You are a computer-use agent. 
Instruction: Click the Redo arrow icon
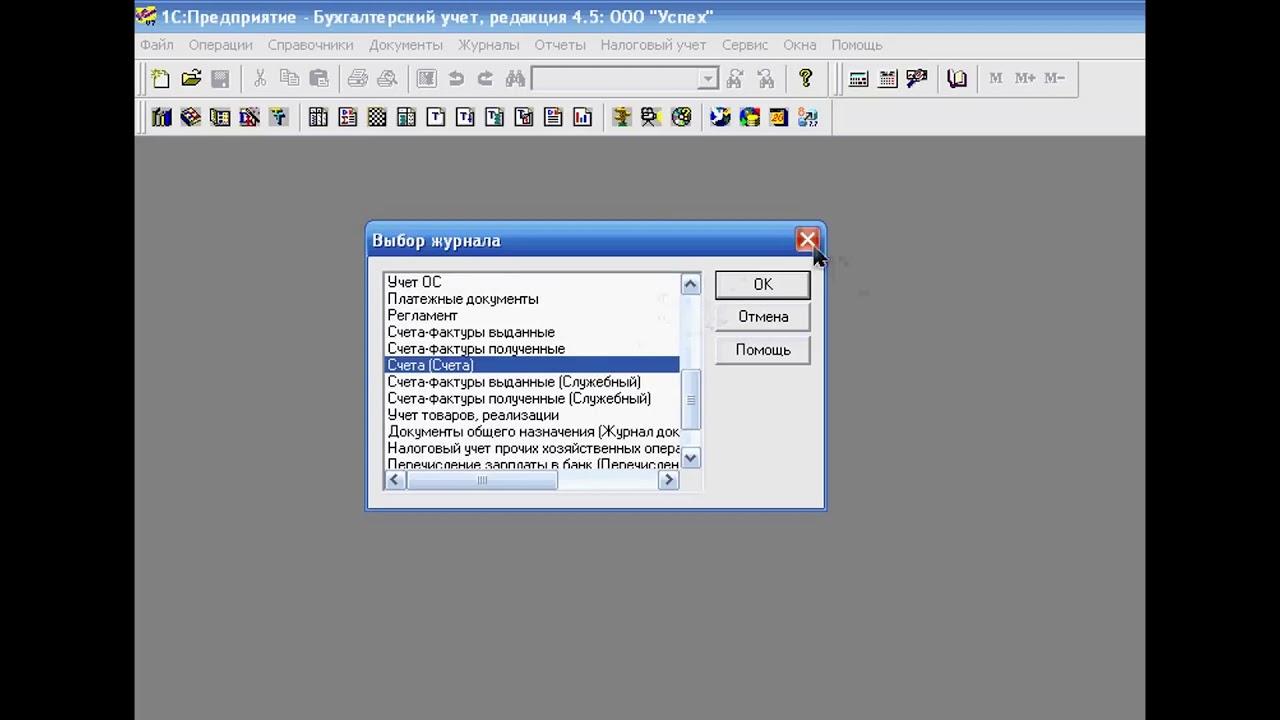[x=485, y=78]
